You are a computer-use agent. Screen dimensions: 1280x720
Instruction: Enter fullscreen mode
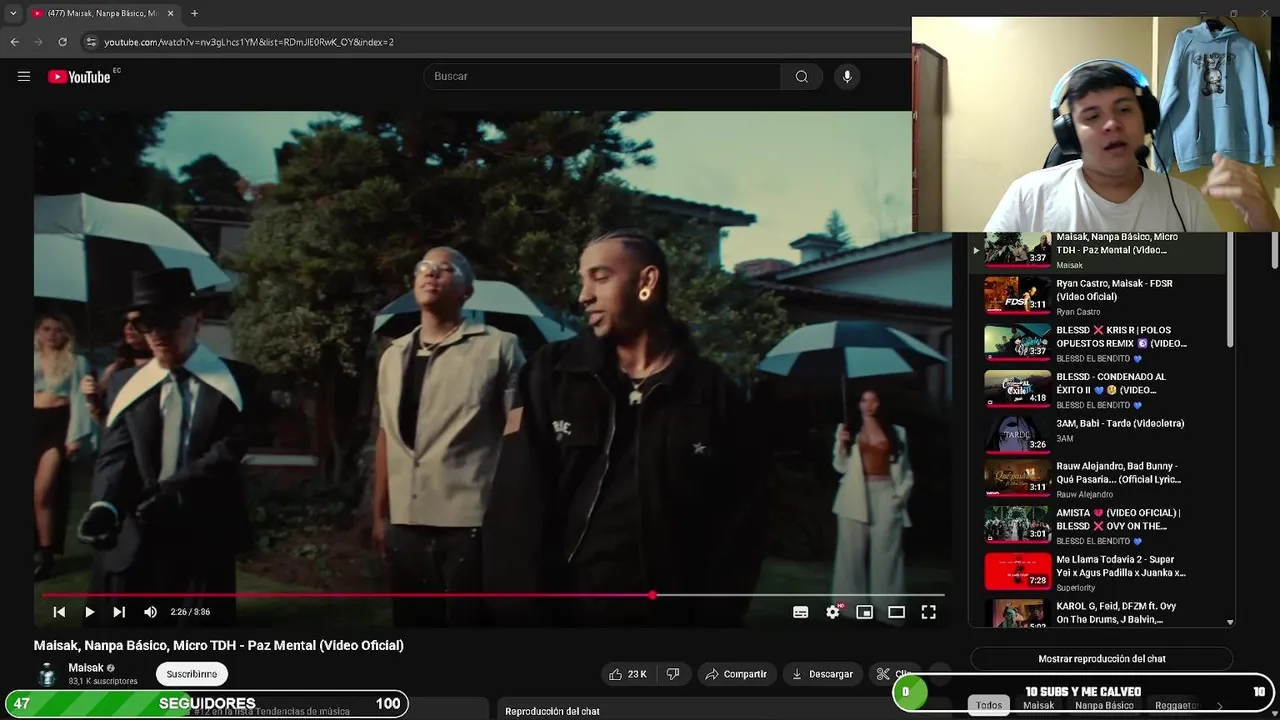click(928, 612)
